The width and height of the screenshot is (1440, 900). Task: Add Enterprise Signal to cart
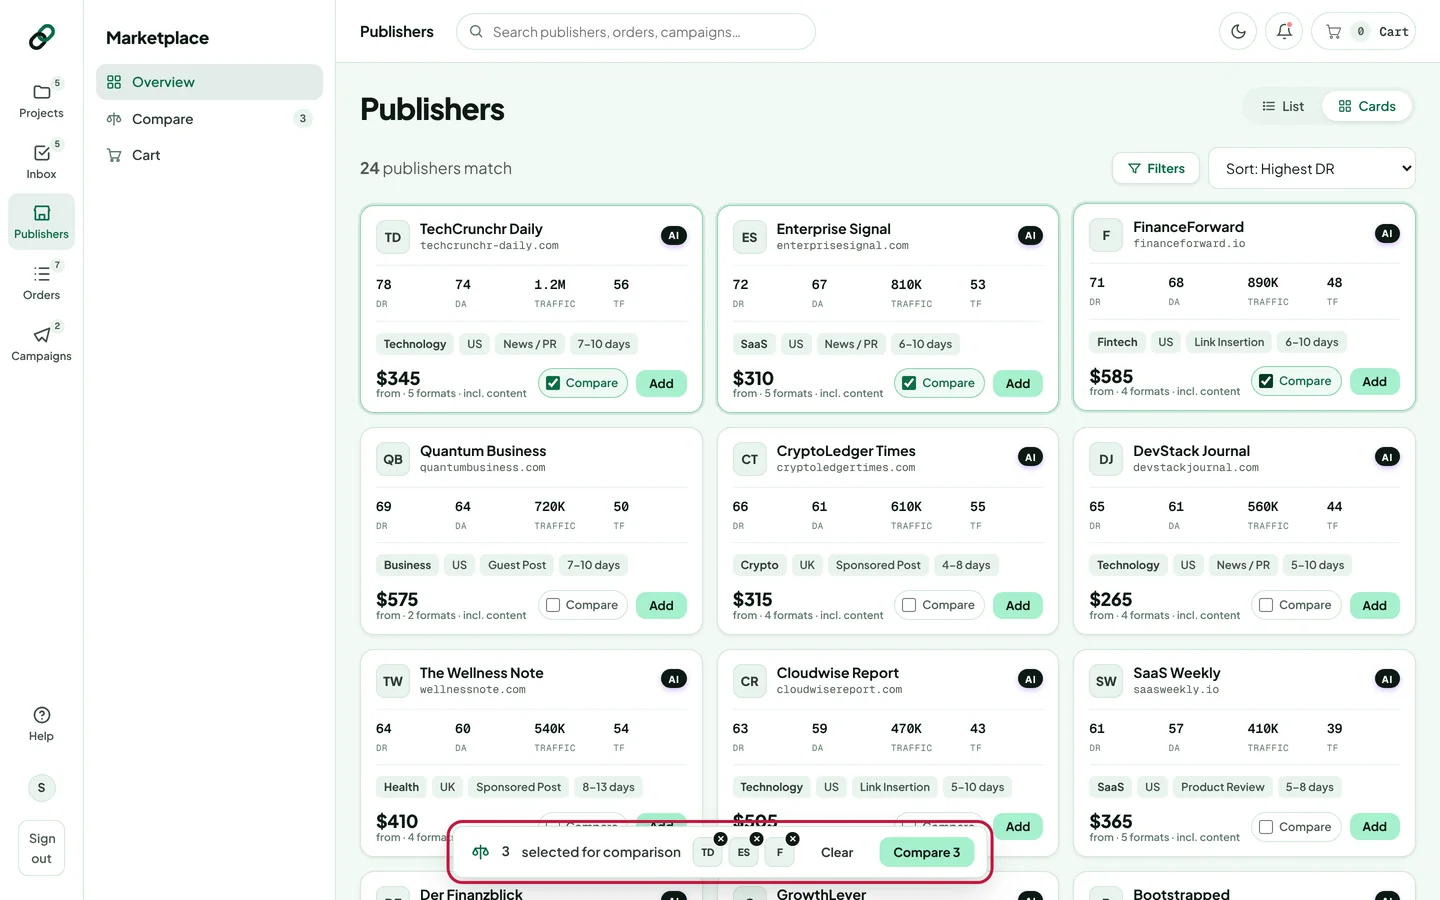pos(1018,383)
